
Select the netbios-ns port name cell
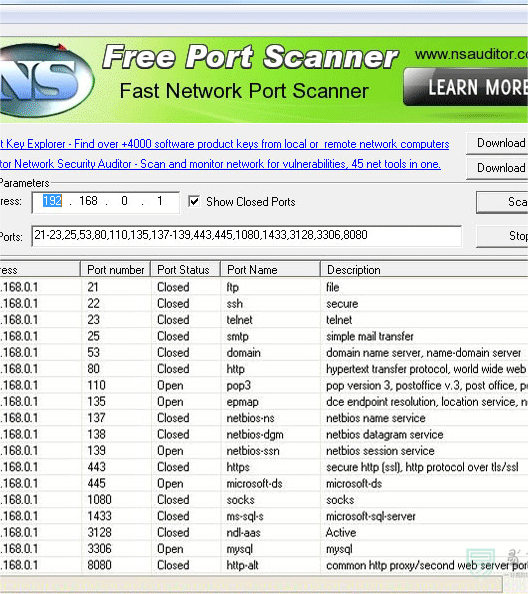[x=250, y=418]
